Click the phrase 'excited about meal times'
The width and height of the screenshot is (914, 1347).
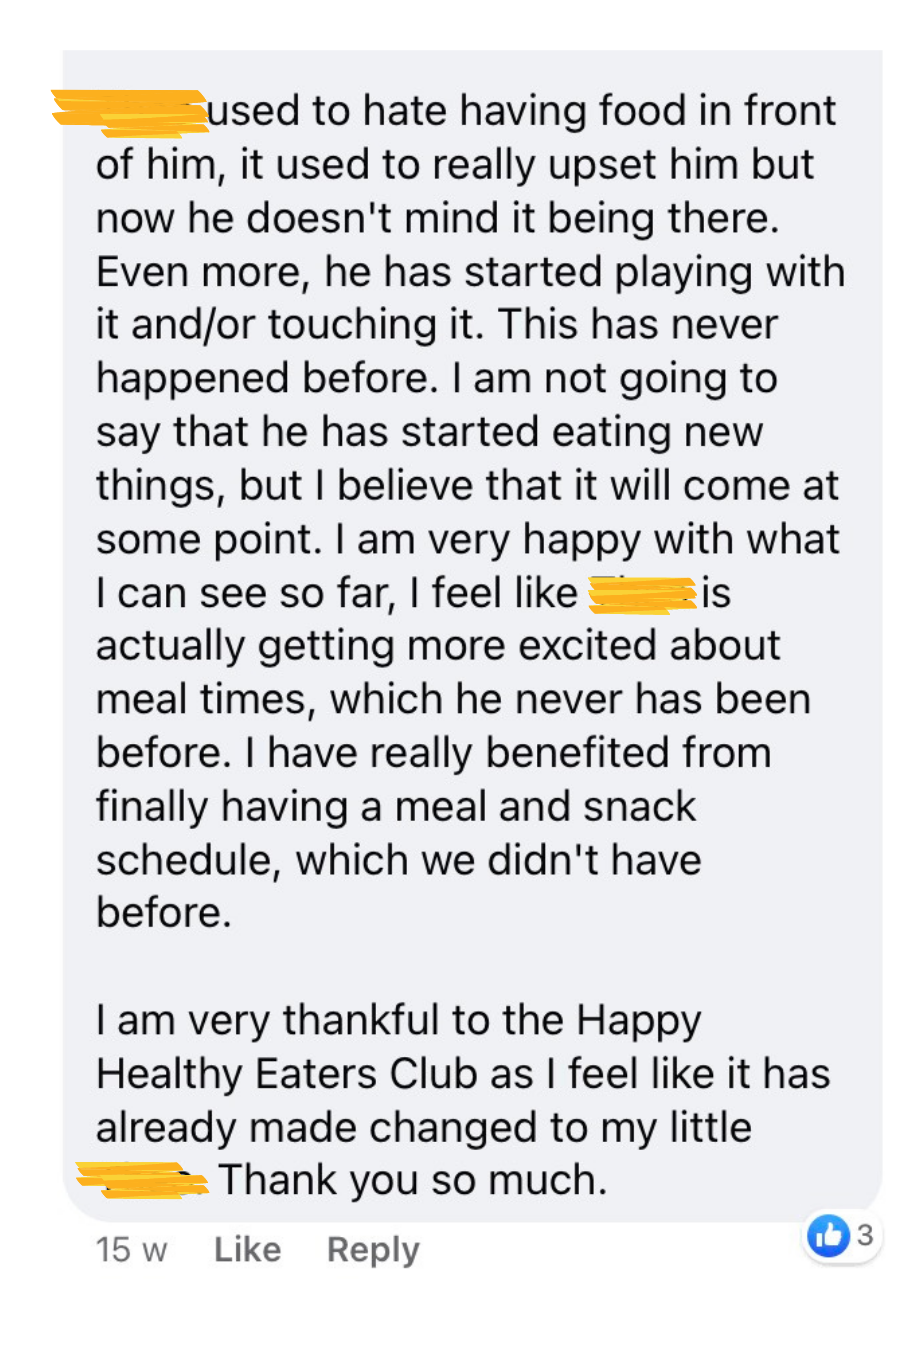[x=438, y=672]
